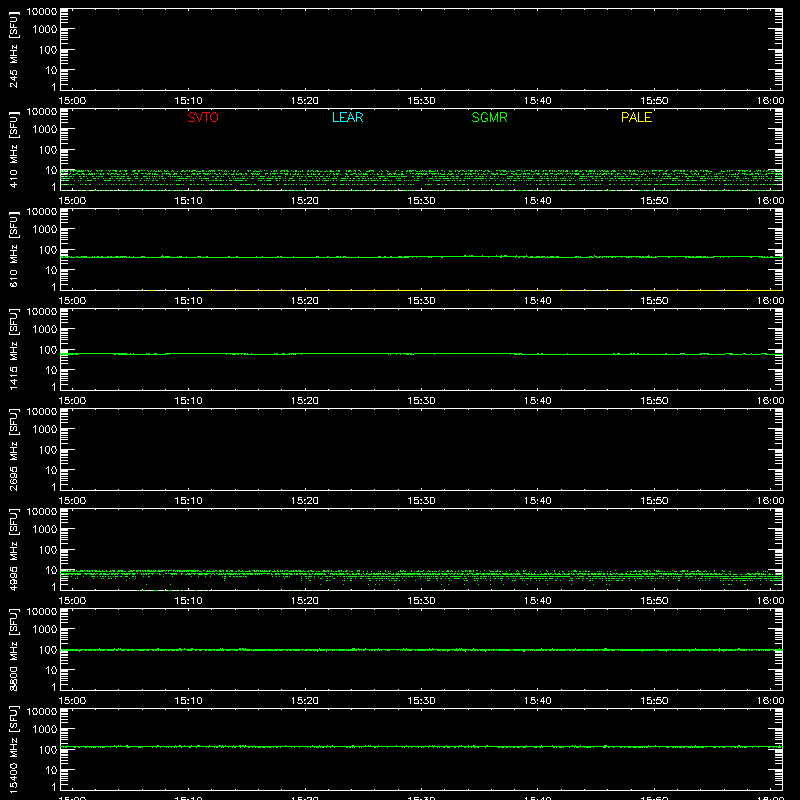The width and height of the screenshot is (800, 800).
Task: Click the green trace in 610 MHz panel
Action: pos(421,257)
